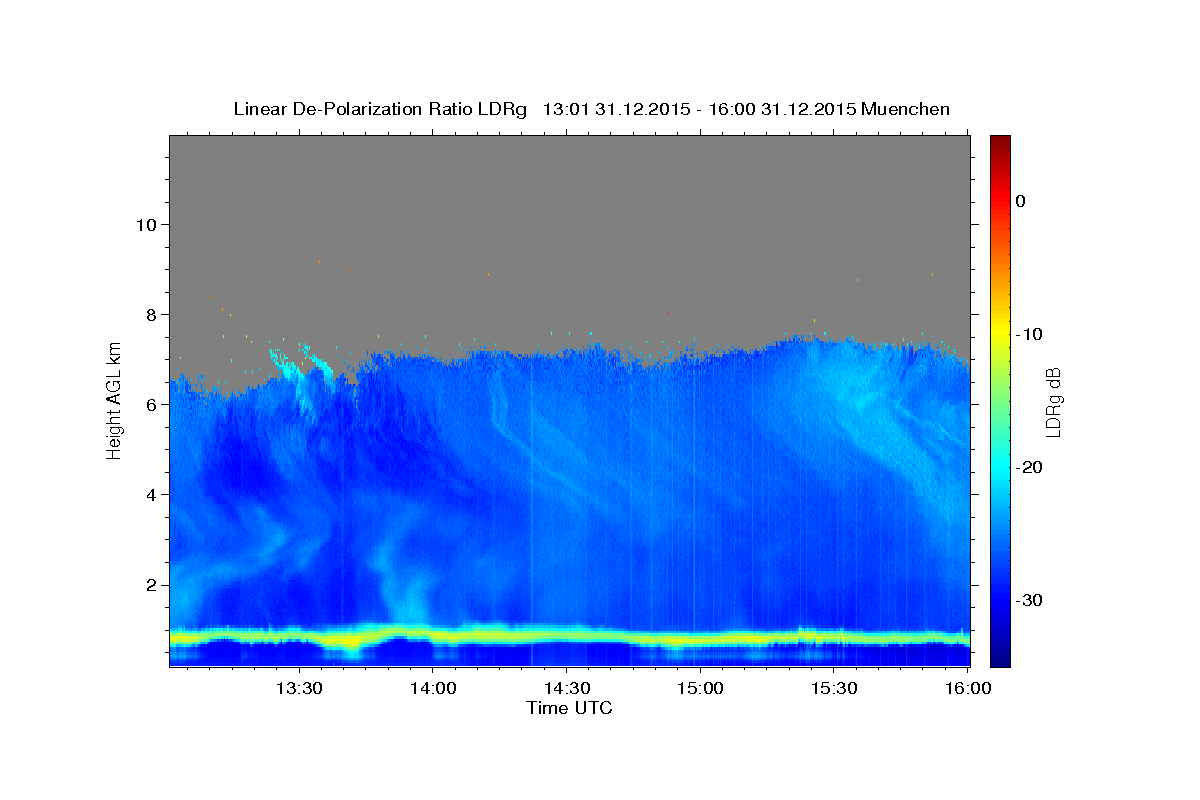Click the 'Height AGL km' axis label
1200x800 pixels.
point(115,401)
